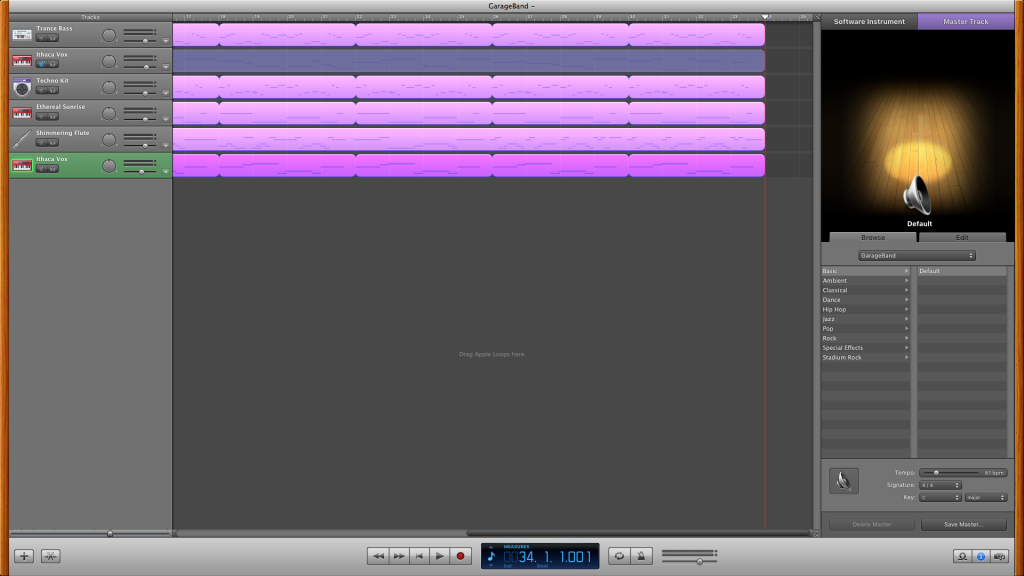Click the Save Master button
Screen dimensions: 1024x576
964,524
